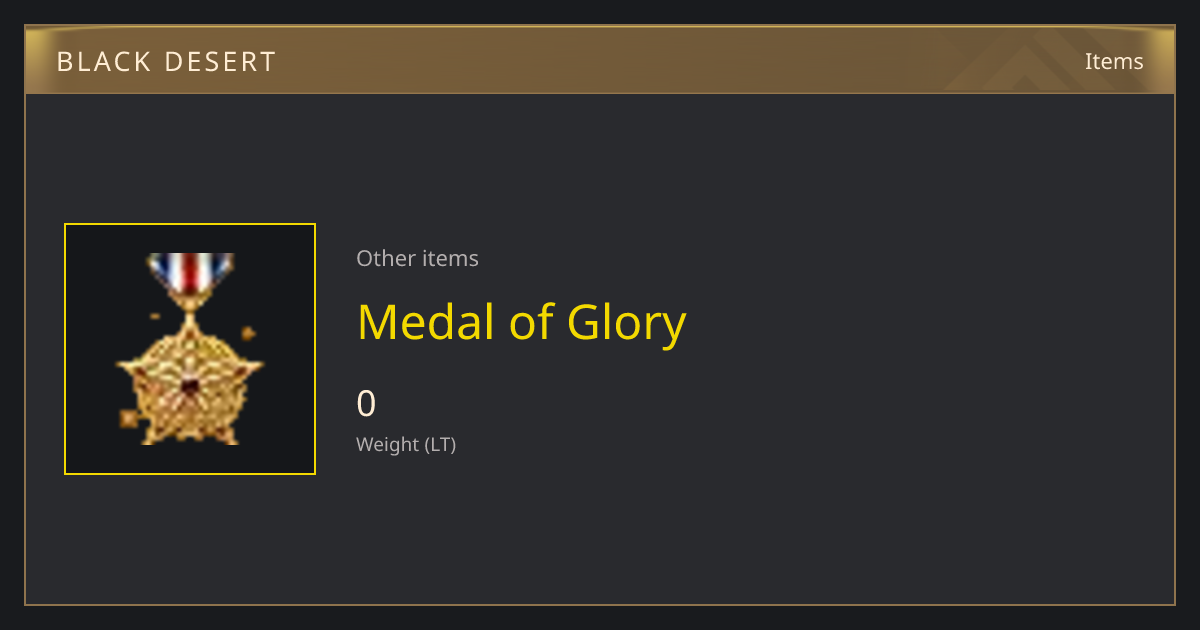
Task: Click the word Glory in the item name
Action: click(626, 323)
